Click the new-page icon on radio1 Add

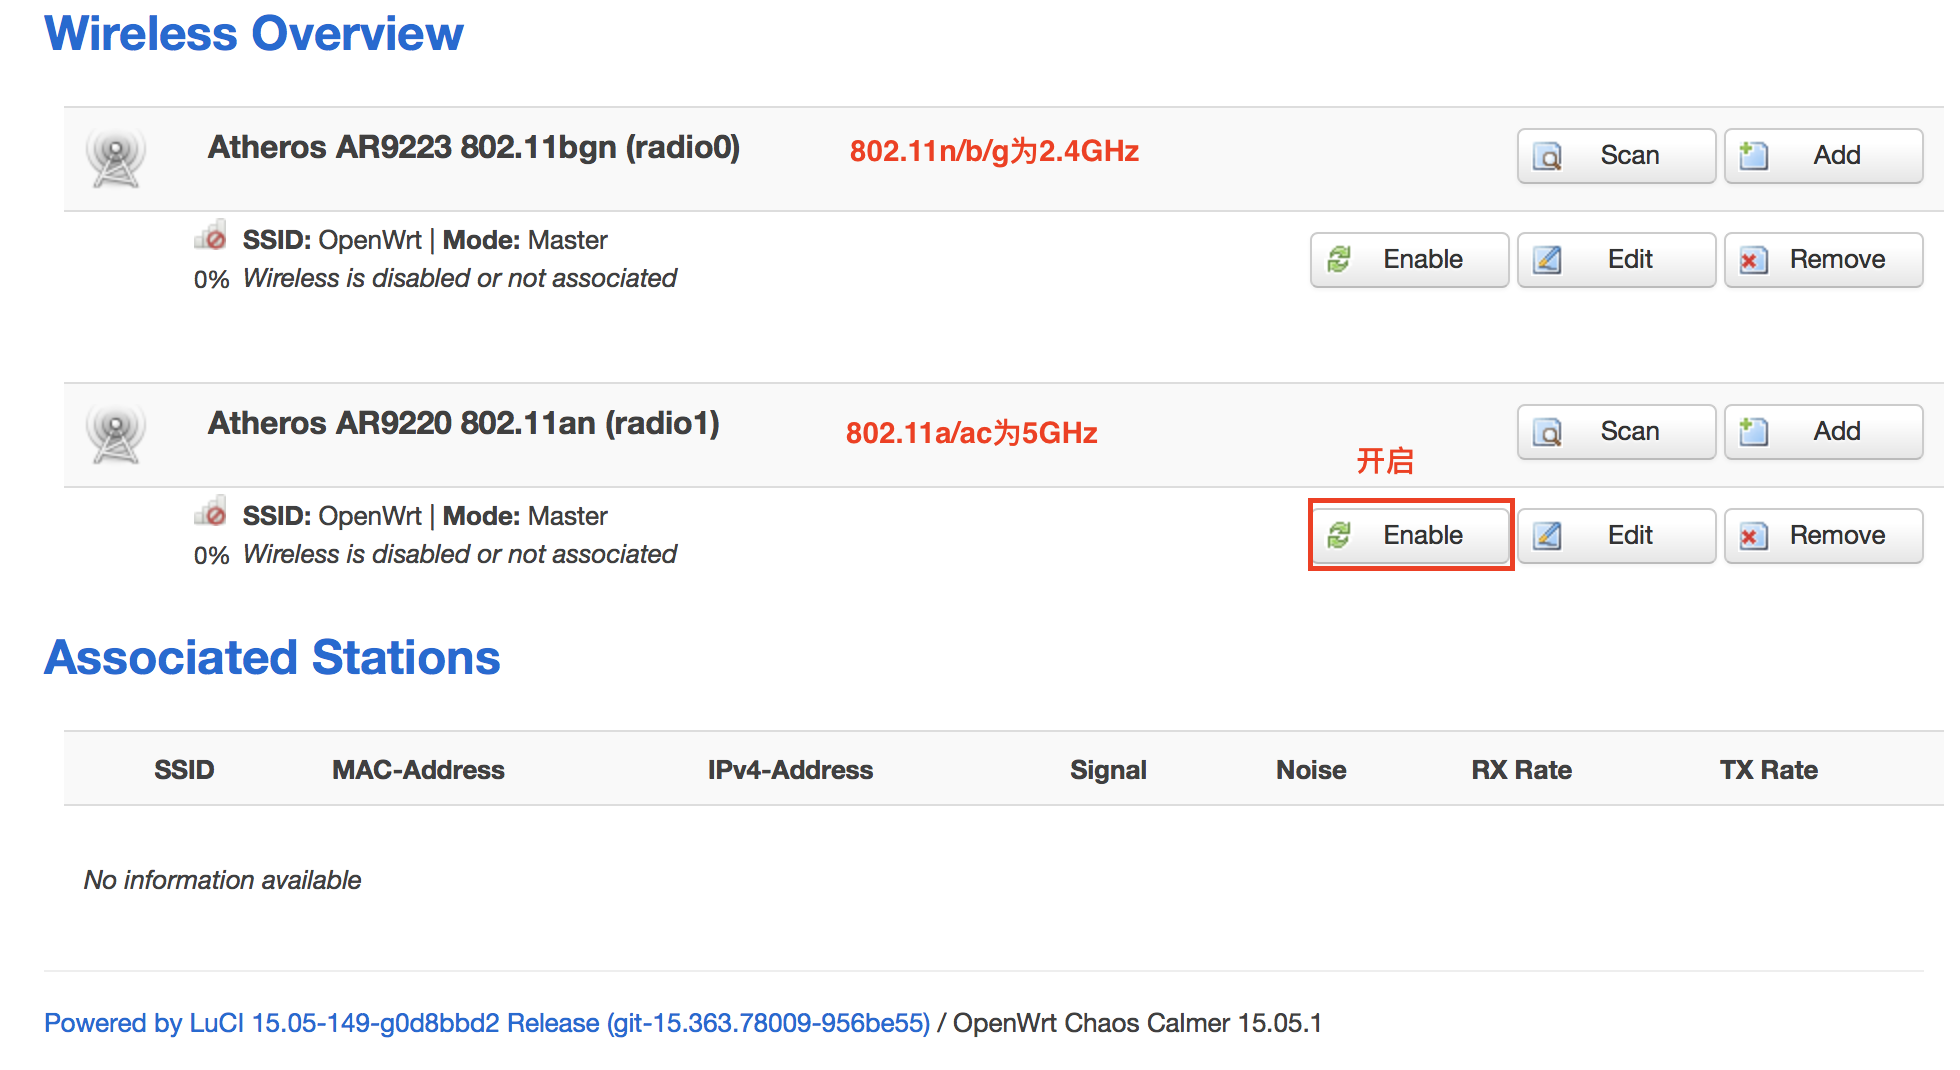click(x=1753, y=432)
